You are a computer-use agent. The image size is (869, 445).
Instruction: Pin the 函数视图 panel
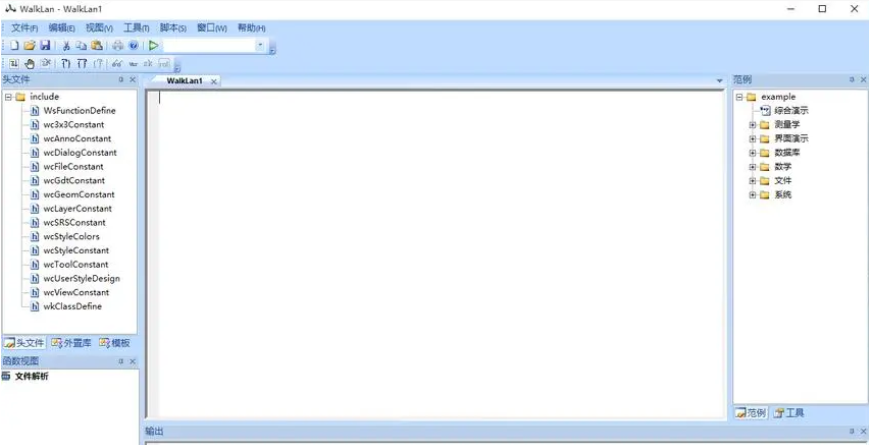coord(121,361)
